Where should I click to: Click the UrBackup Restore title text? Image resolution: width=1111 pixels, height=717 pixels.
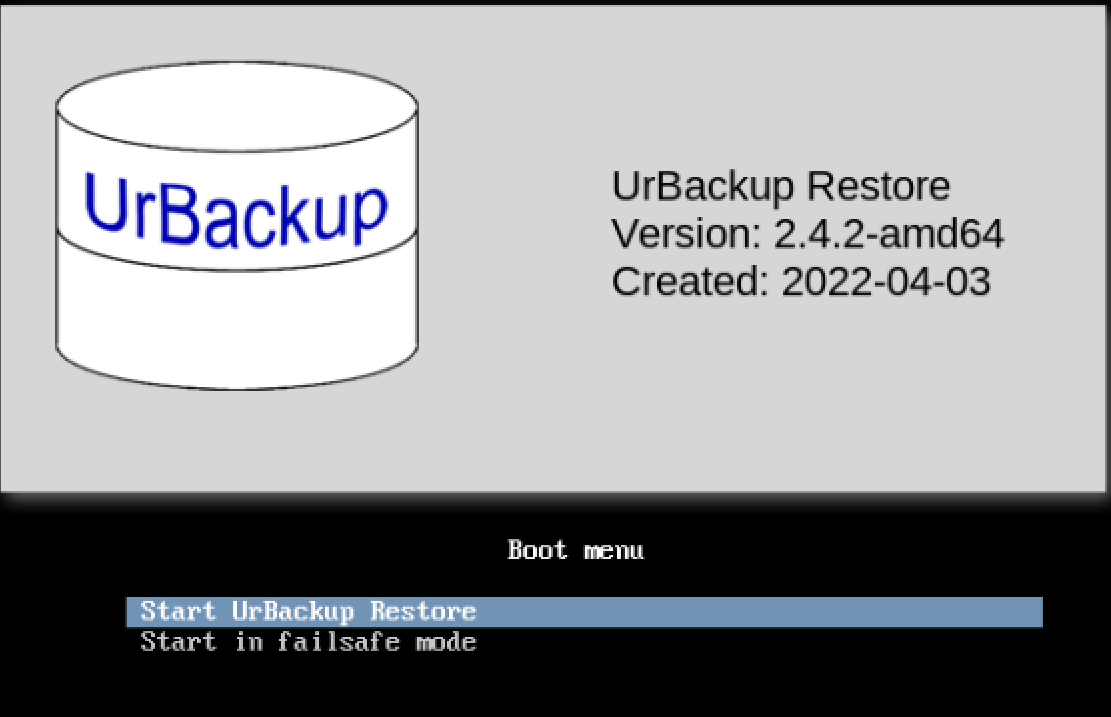[780, 186]
